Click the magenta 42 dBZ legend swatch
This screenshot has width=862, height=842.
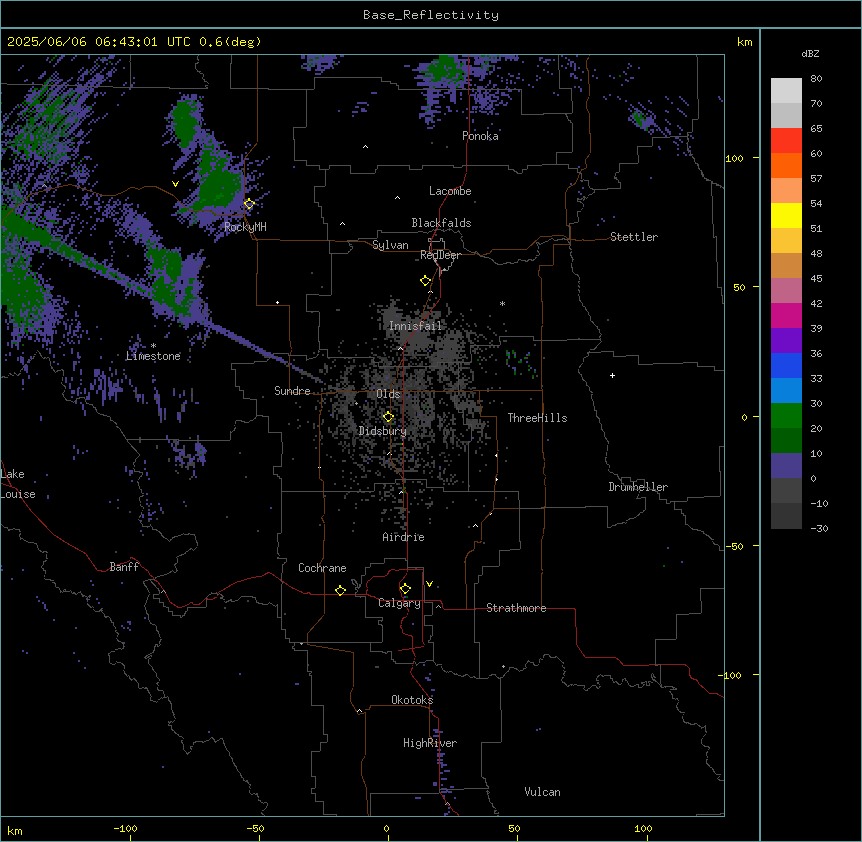click(x=786, y=315)
